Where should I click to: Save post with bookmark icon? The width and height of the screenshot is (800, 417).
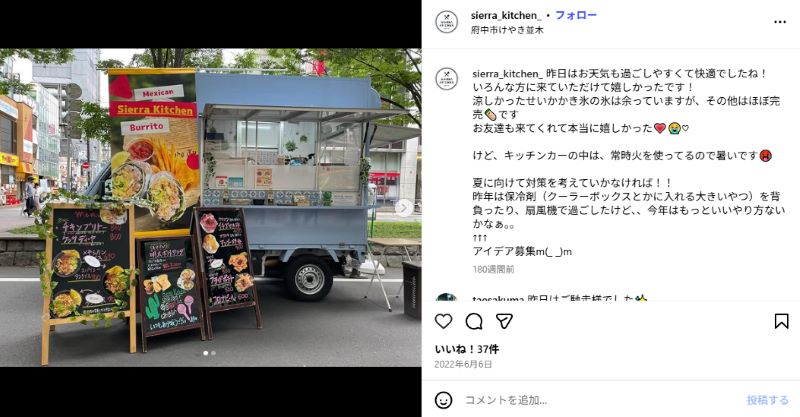[x=781, y=321]
